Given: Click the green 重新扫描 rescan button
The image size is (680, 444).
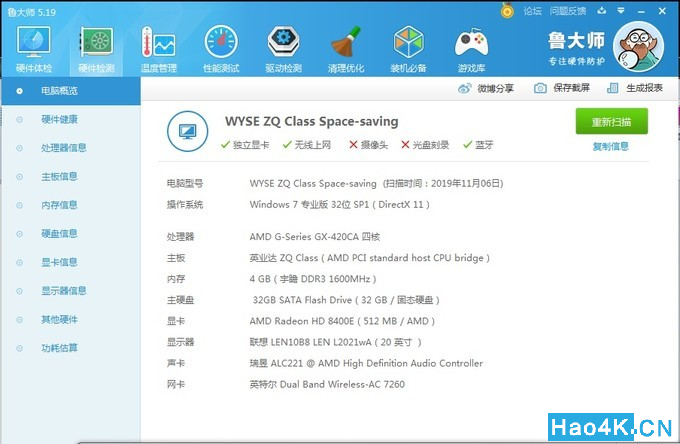Looking at the screenshot, I should click(x=611, y=121).
